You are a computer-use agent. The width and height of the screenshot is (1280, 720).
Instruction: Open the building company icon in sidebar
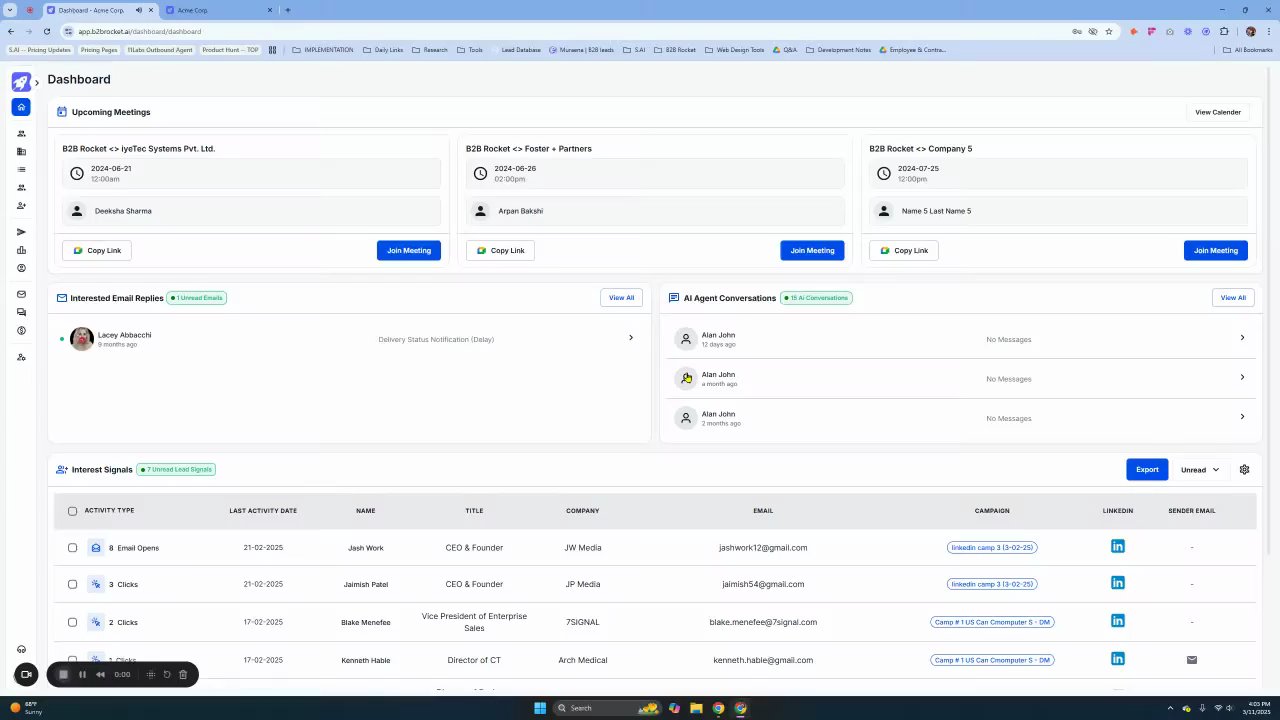(21, 152)
